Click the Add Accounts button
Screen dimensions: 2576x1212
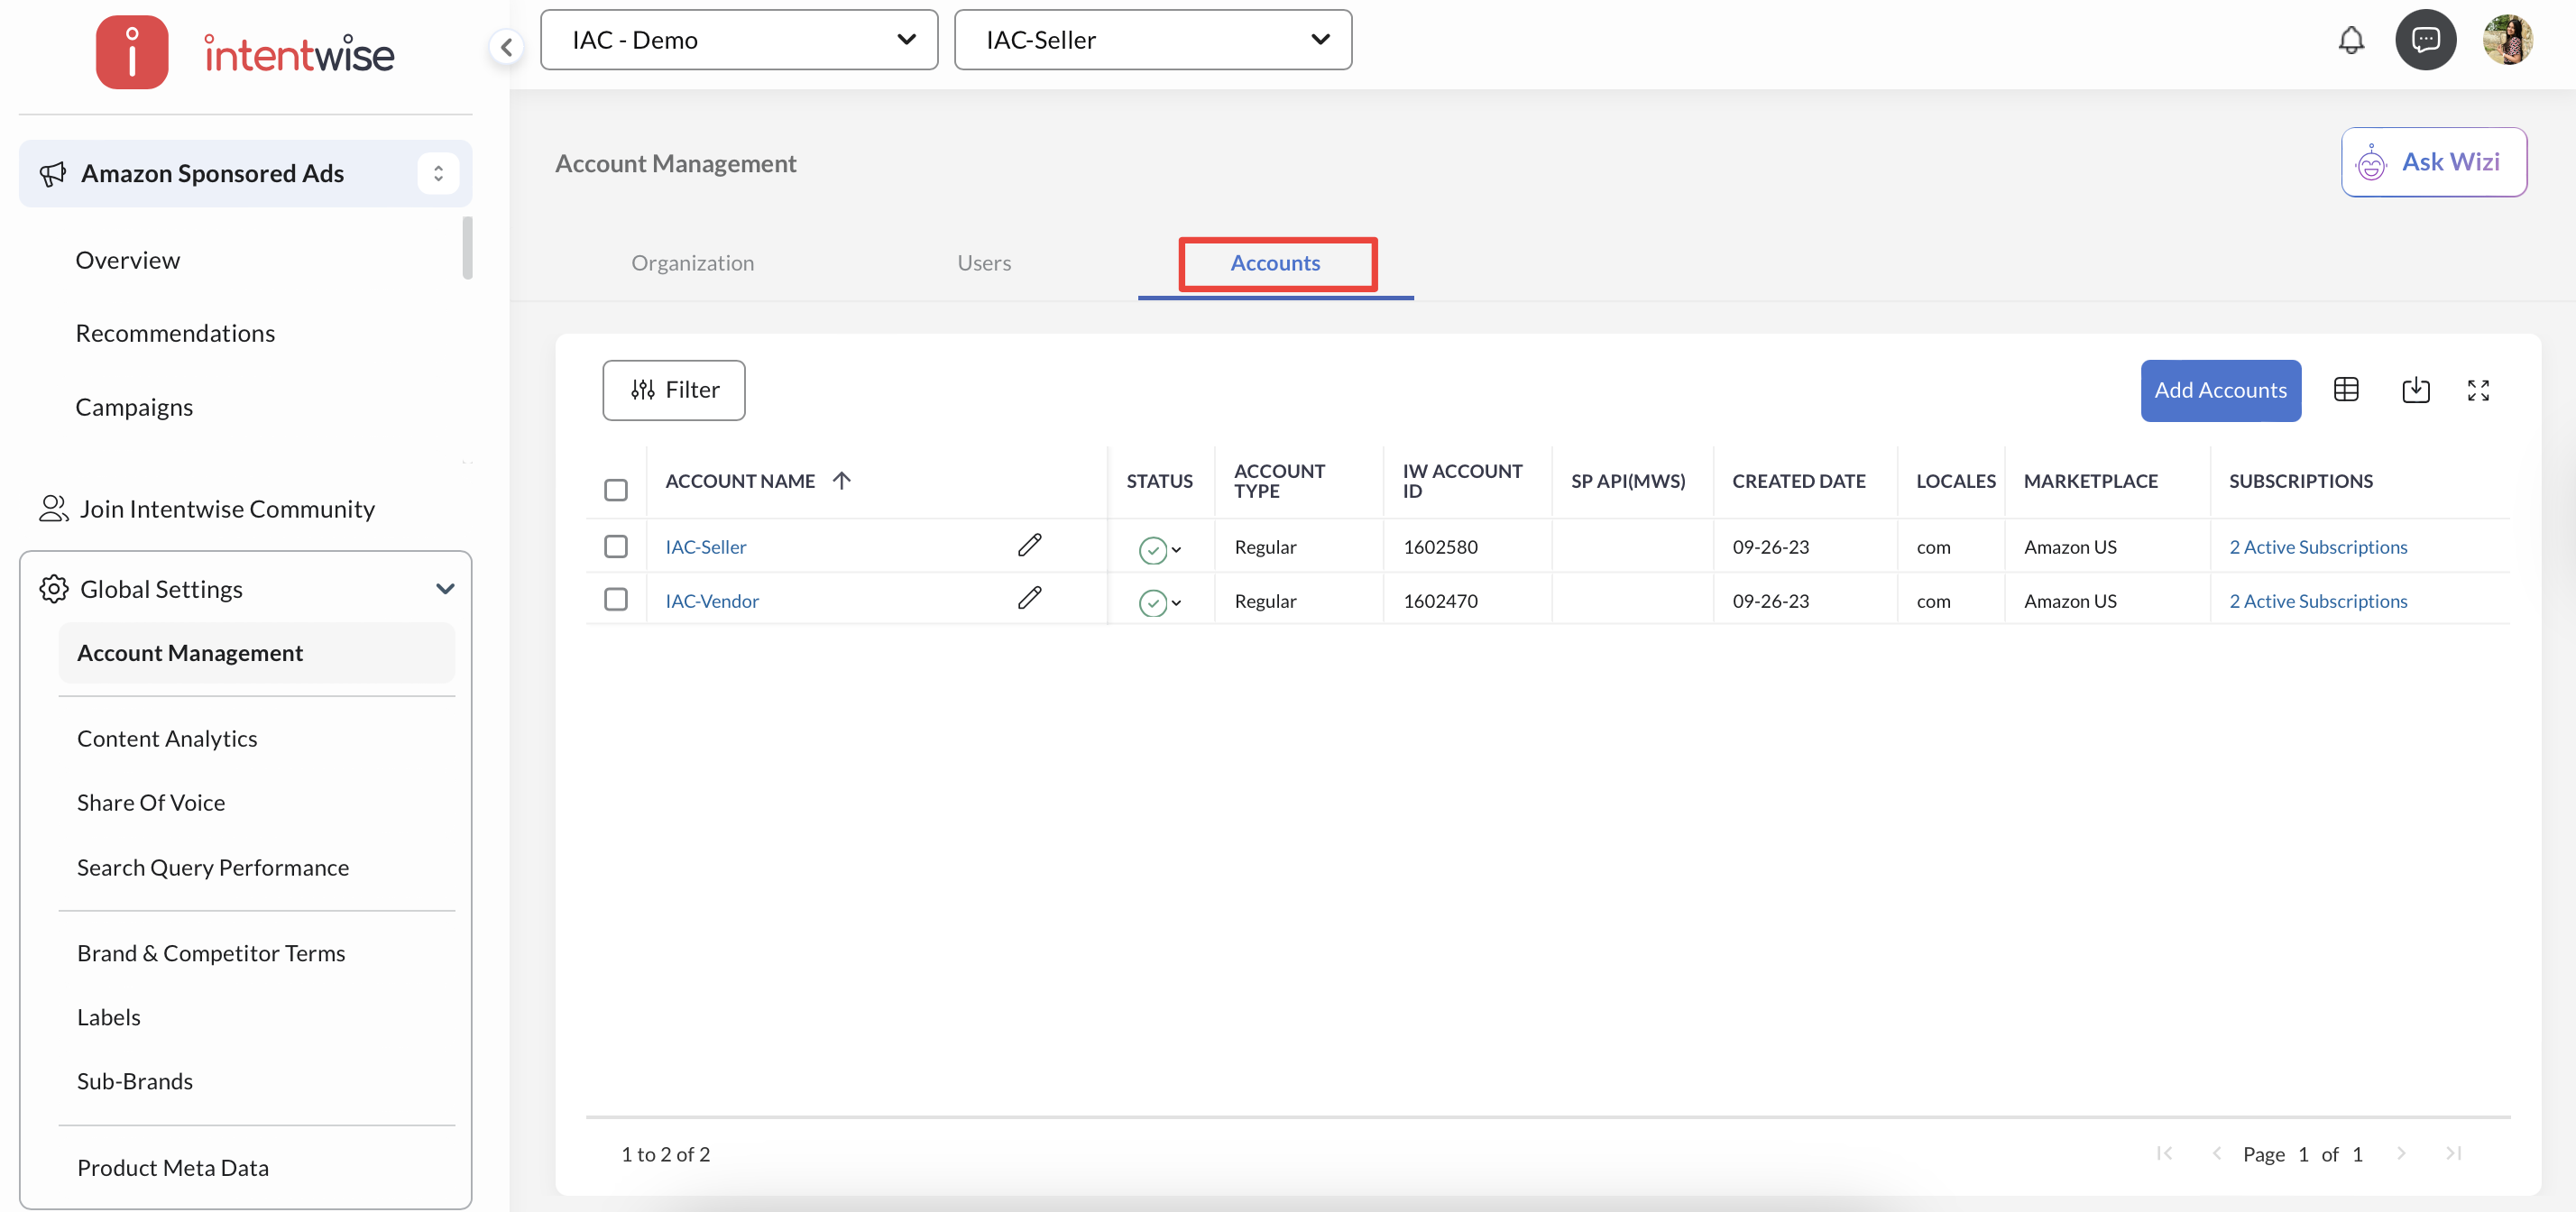[x=2220, y=390]
